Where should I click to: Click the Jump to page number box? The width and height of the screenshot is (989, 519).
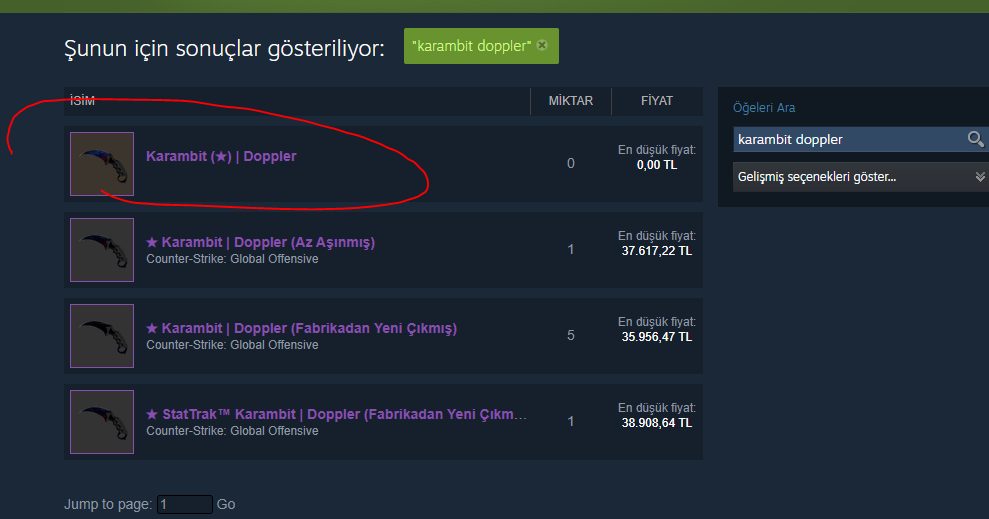185,504
